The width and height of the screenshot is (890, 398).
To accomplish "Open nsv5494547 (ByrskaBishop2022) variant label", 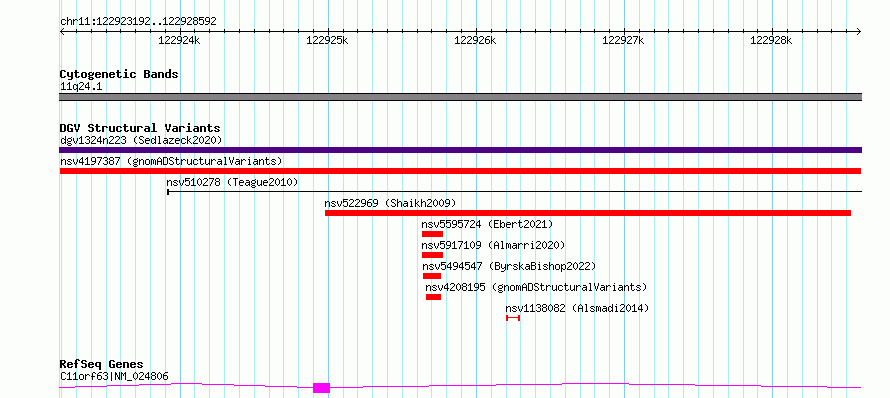I will [509, 266].
